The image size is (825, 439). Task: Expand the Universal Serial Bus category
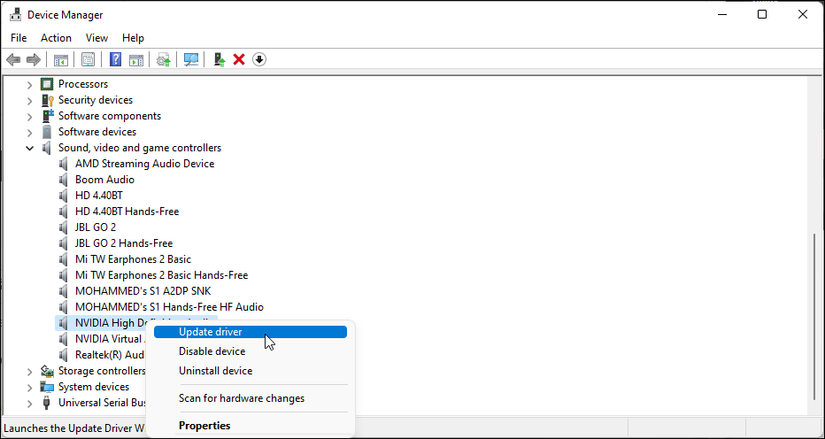29,403
